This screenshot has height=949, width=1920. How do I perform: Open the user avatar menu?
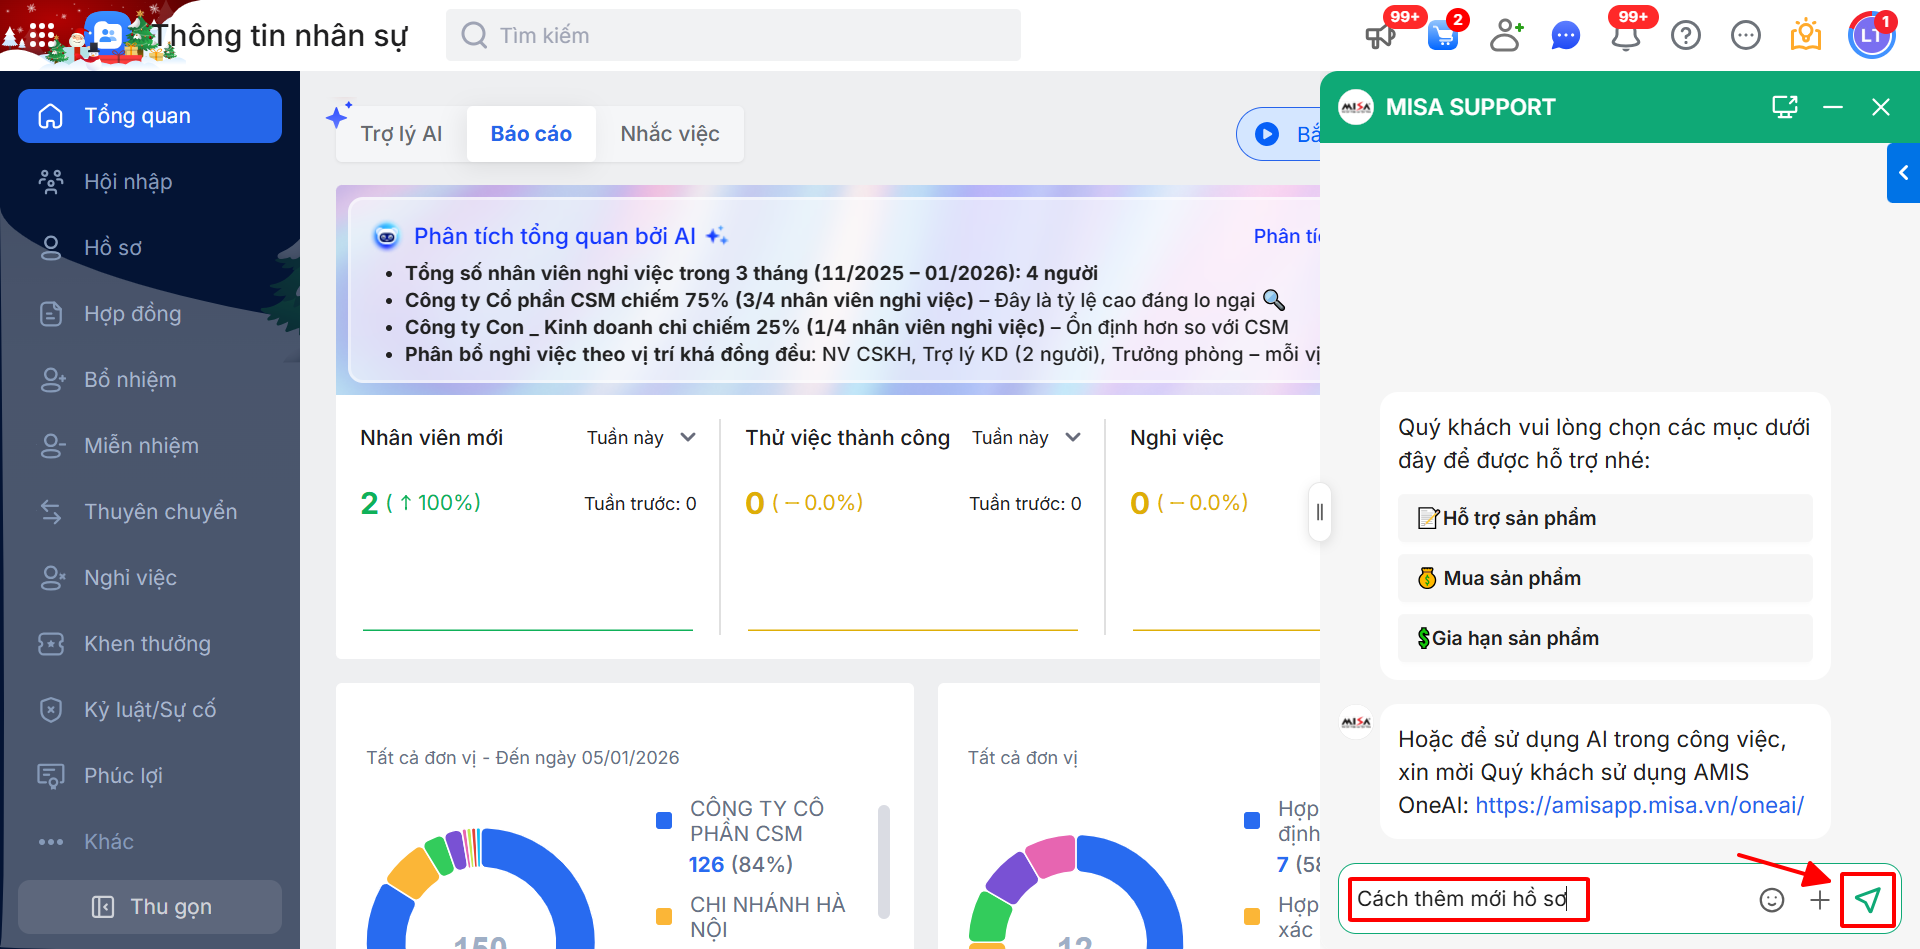tap(1871, 36)
